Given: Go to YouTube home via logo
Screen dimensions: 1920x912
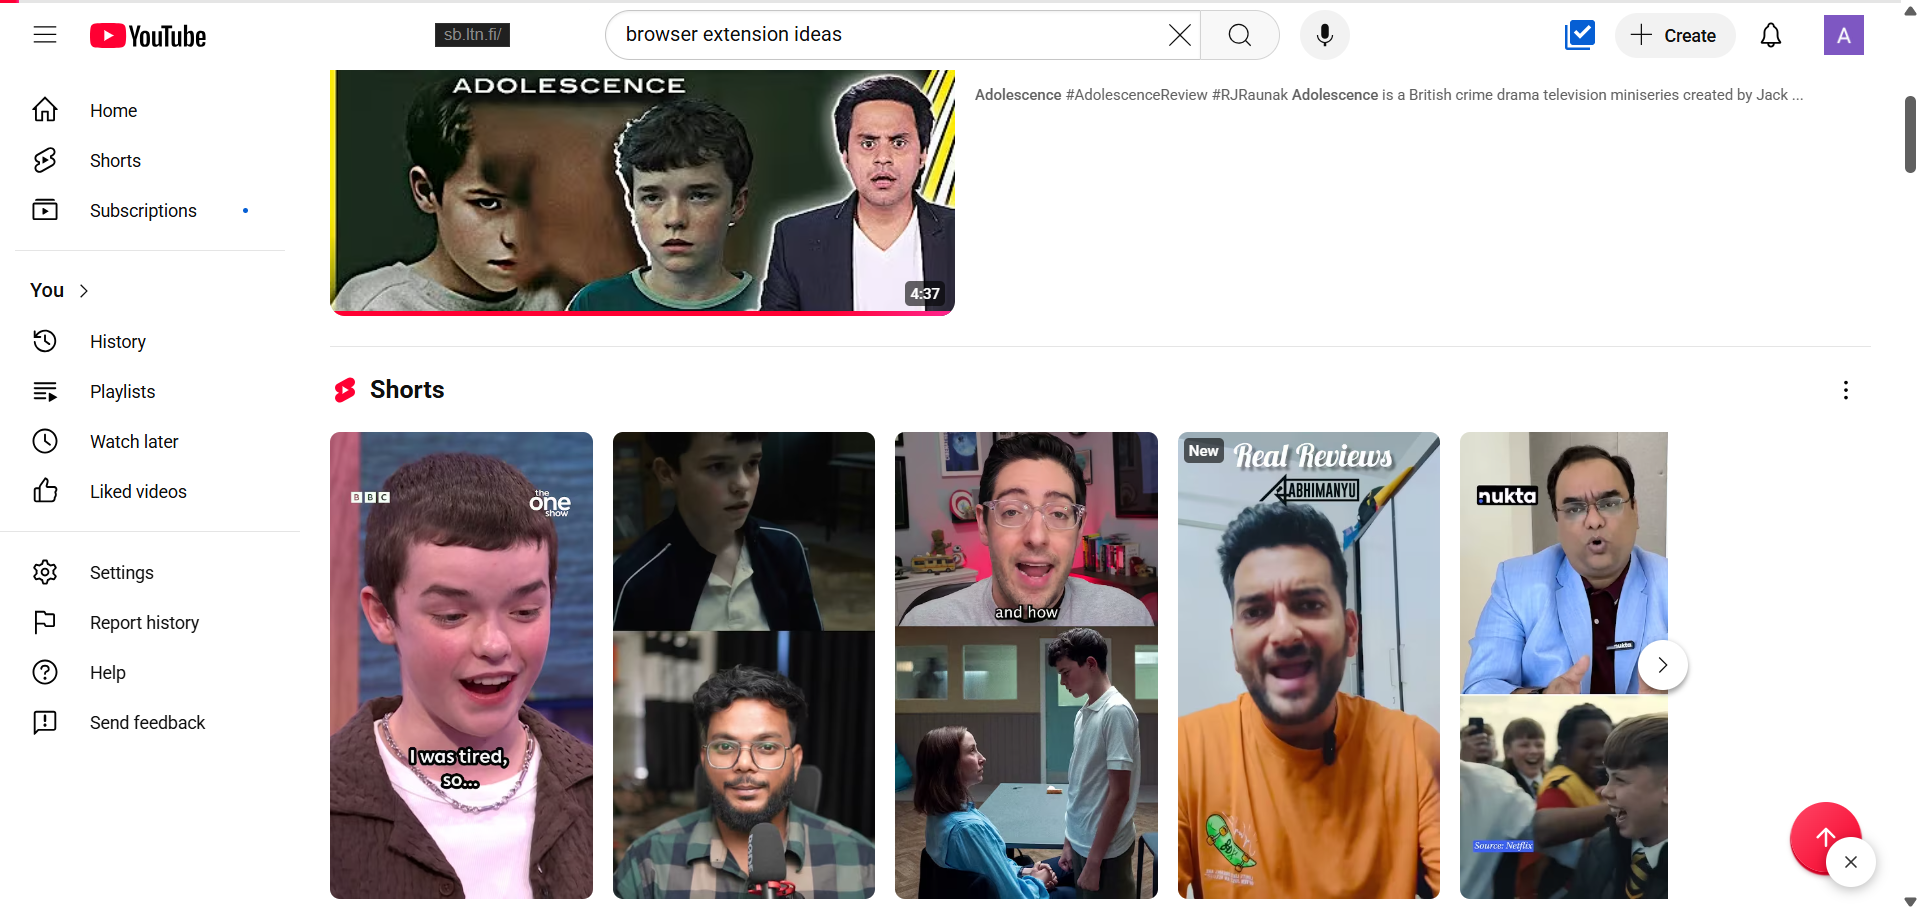Looking at the screenshot, I should [148, 36].
